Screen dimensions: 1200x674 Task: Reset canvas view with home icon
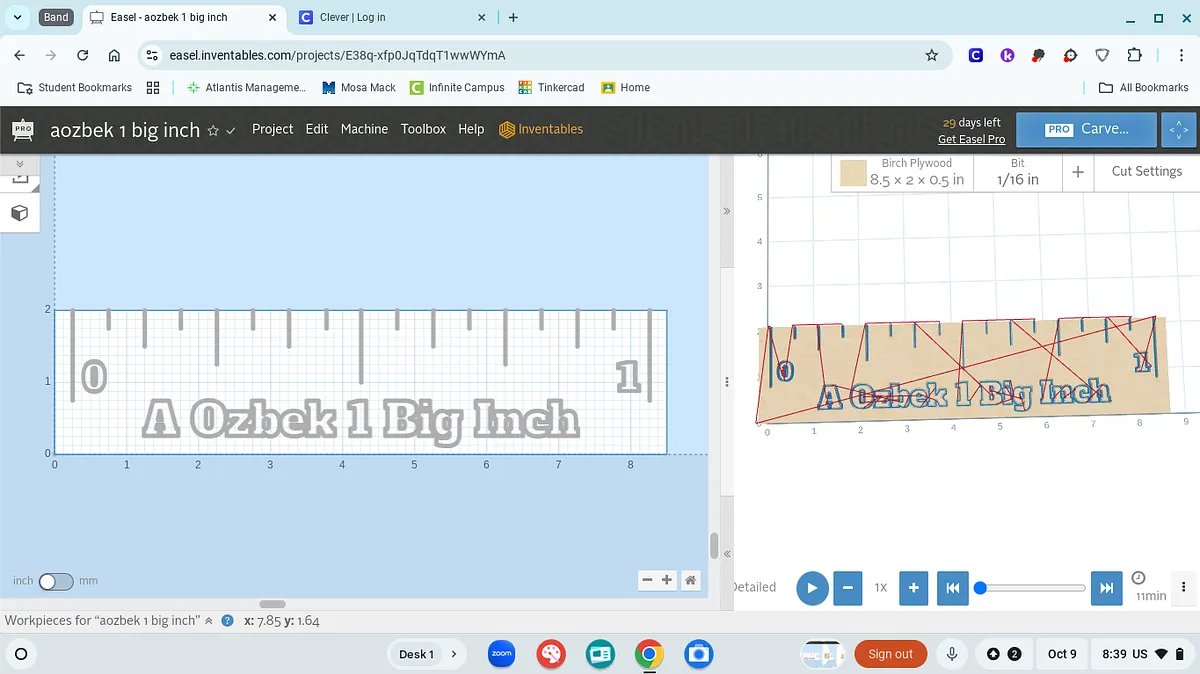690,580
